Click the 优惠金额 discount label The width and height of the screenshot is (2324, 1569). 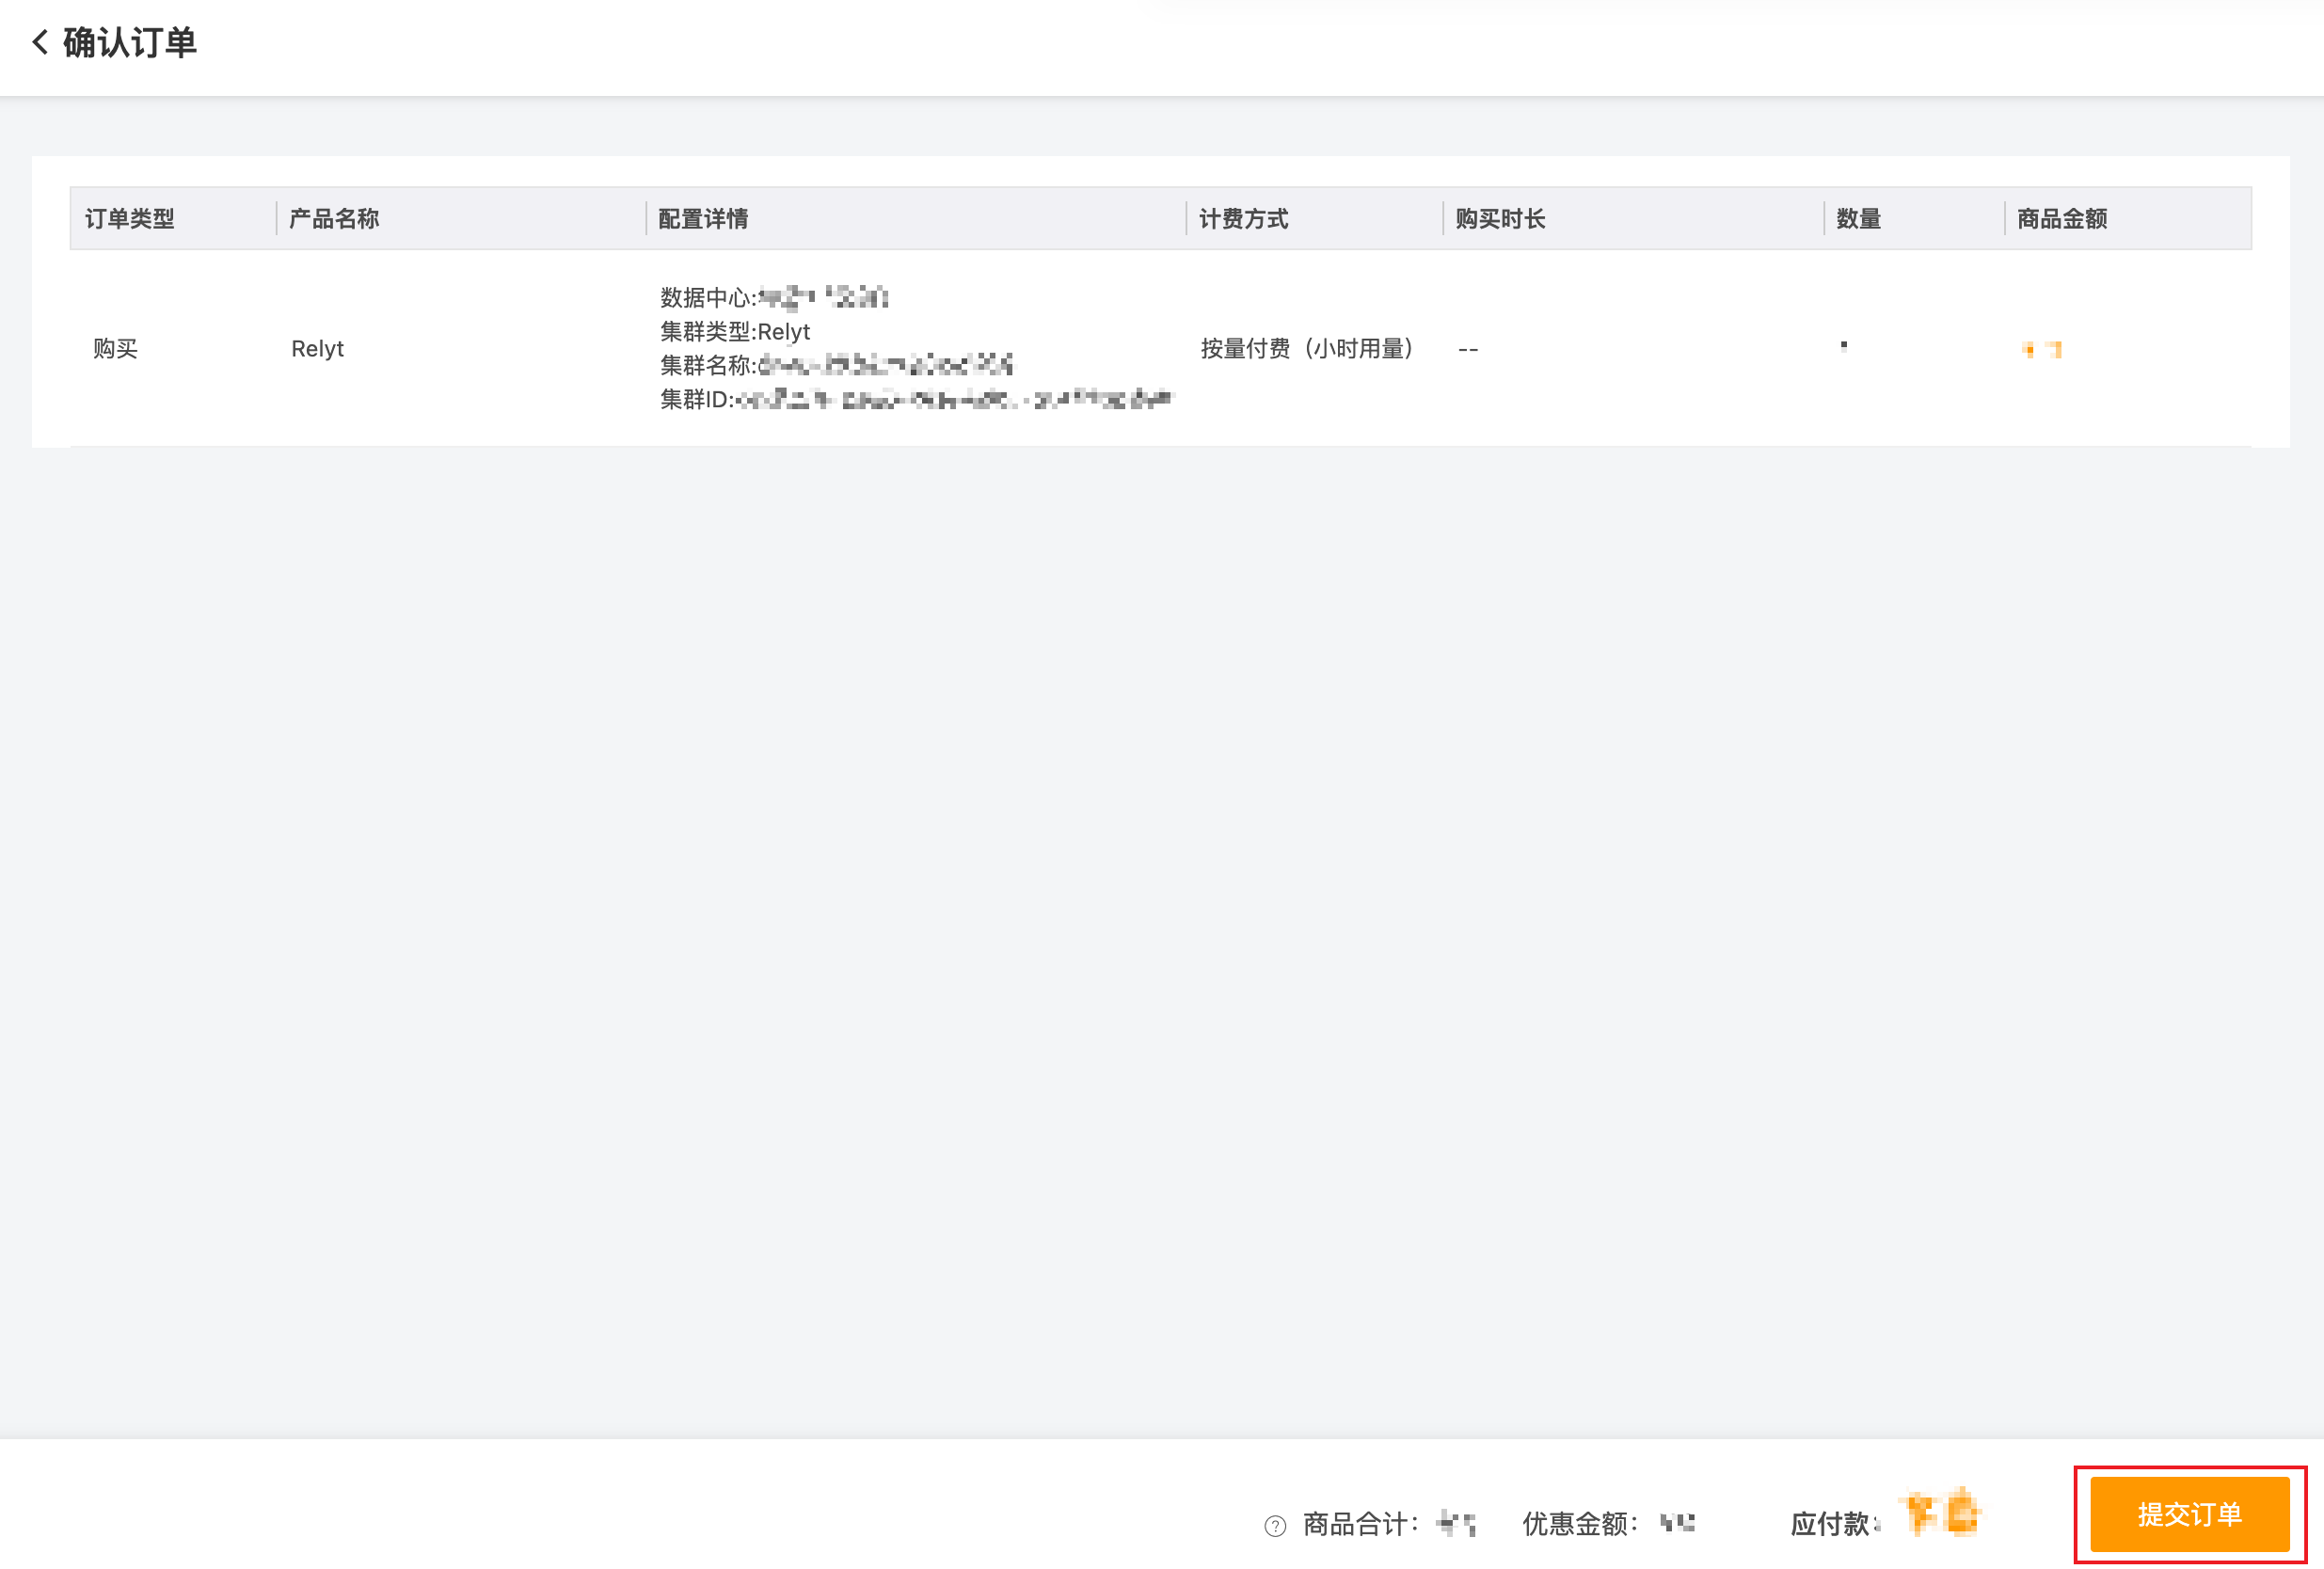(x=1579, y=1523)
